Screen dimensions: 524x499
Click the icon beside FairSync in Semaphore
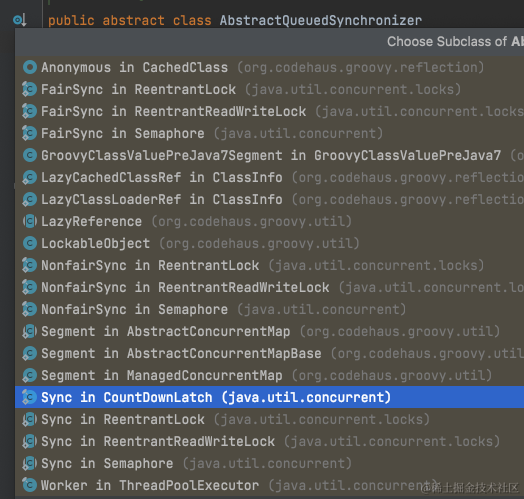pos(30,133)
